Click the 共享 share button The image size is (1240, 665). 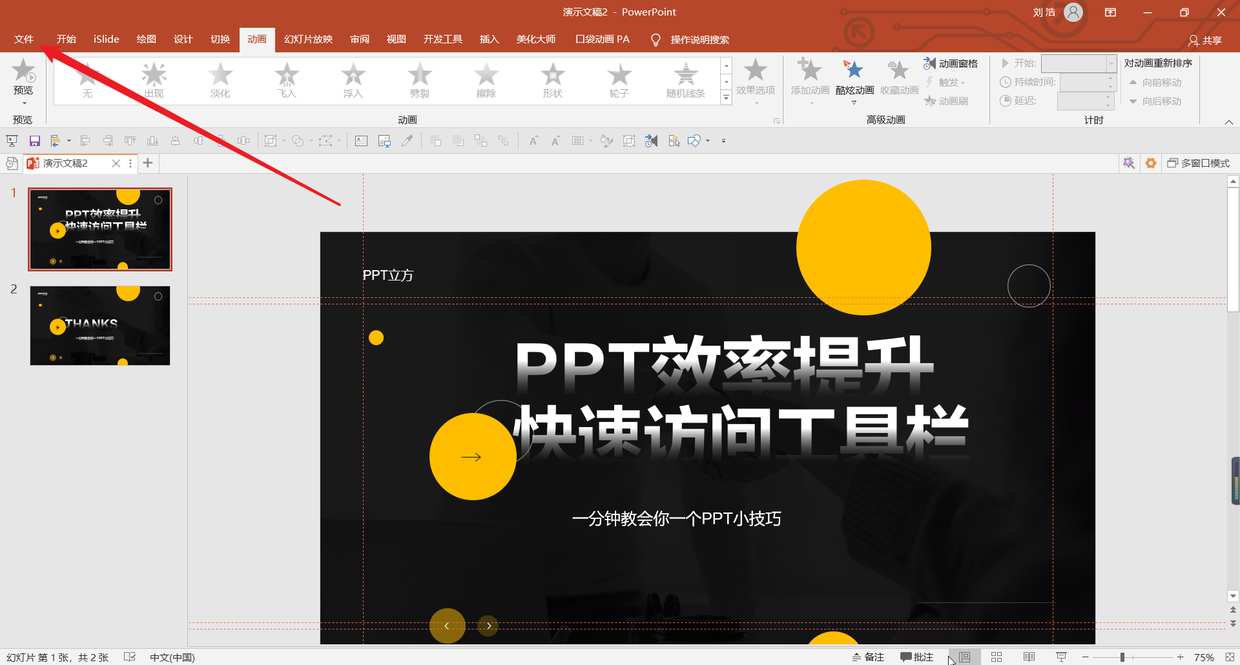coord(1205,40)
